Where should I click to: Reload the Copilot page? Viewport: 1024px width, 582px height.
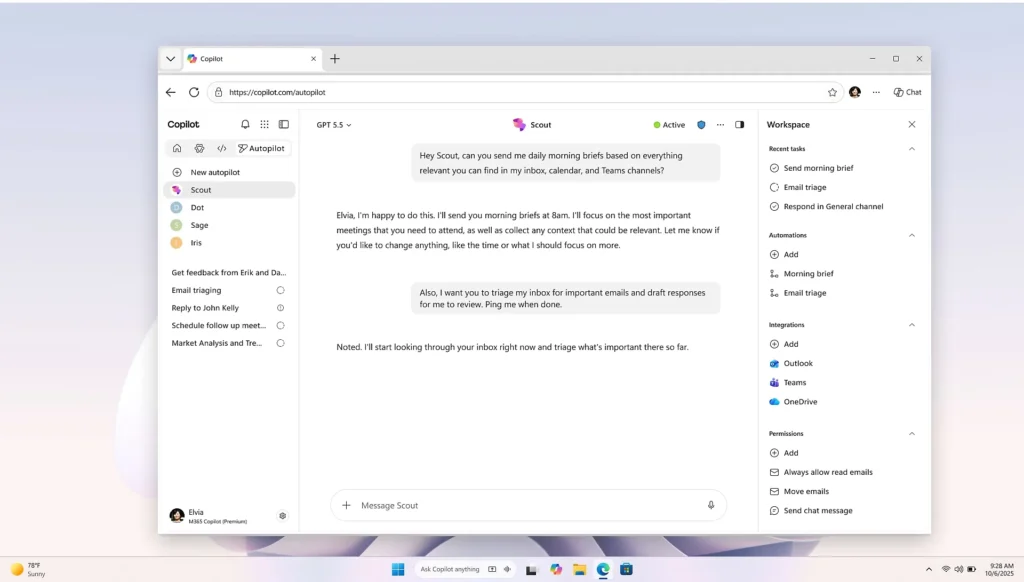(194, 92)
